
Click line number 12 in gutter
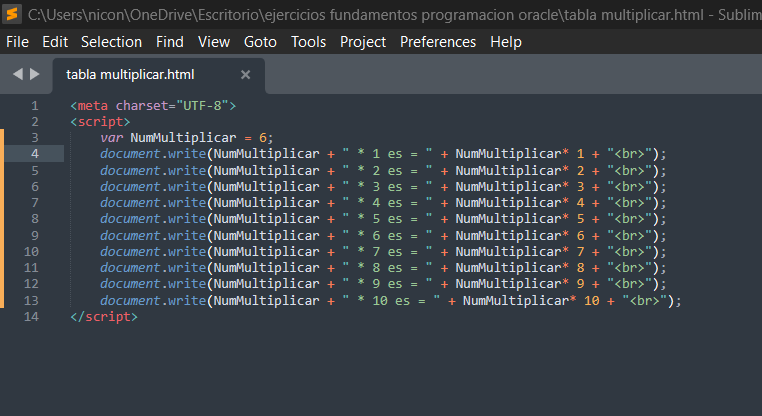[31, 284]
